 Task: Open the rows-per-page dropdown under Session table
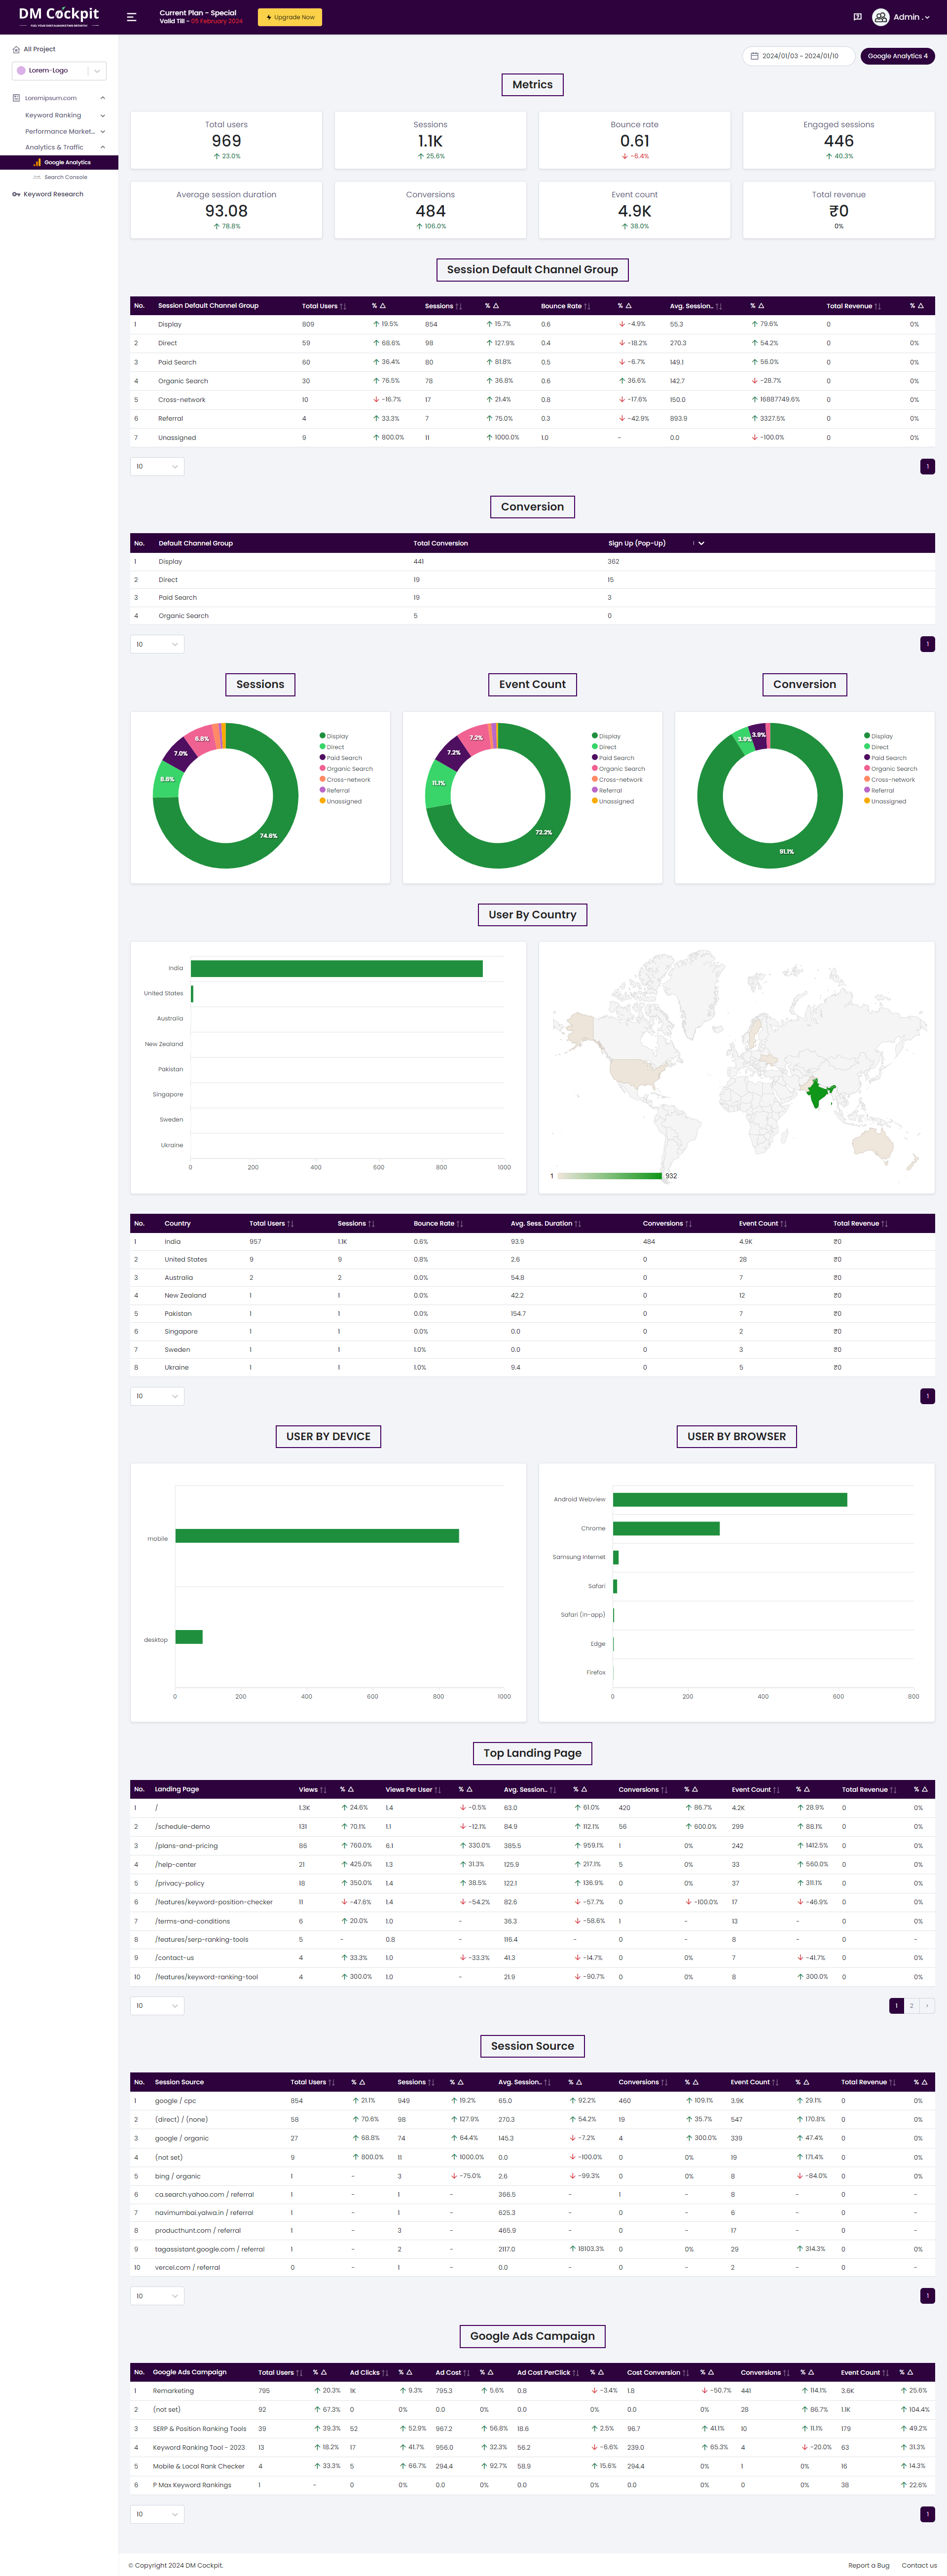pos(156,466)
